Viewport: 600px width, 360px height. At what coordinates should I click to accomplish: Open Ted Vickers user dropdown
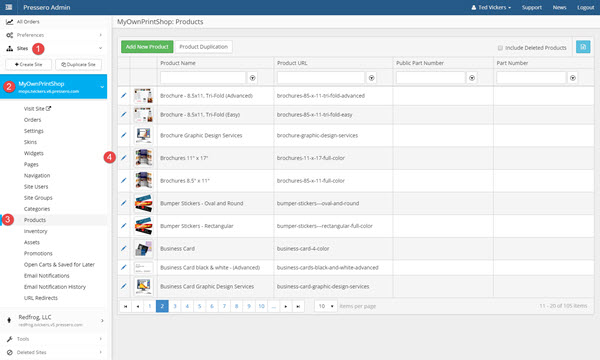(x=491, y=7)
